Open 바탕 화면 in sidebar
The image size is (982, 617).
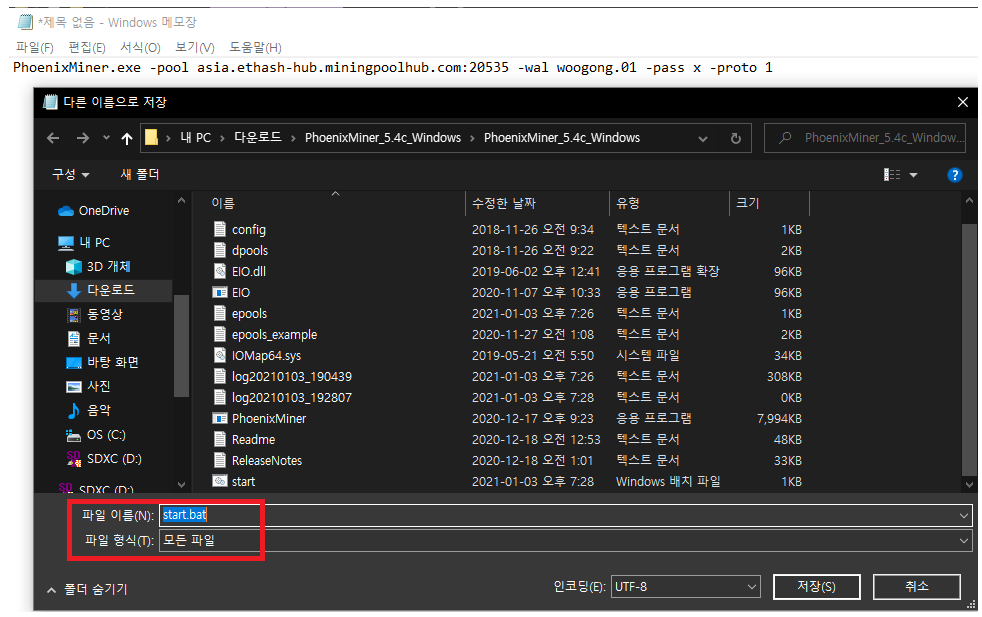click(x=103, y=362)
